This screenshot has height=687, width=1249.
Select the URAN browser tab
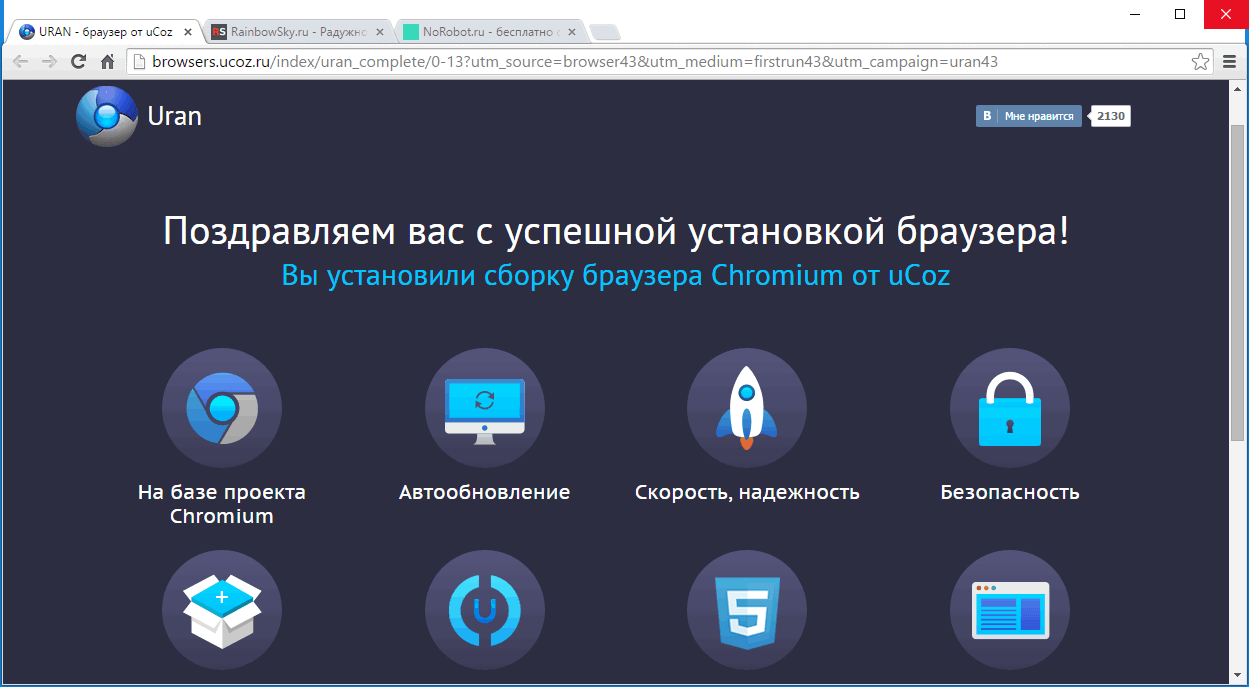(105, 32)
